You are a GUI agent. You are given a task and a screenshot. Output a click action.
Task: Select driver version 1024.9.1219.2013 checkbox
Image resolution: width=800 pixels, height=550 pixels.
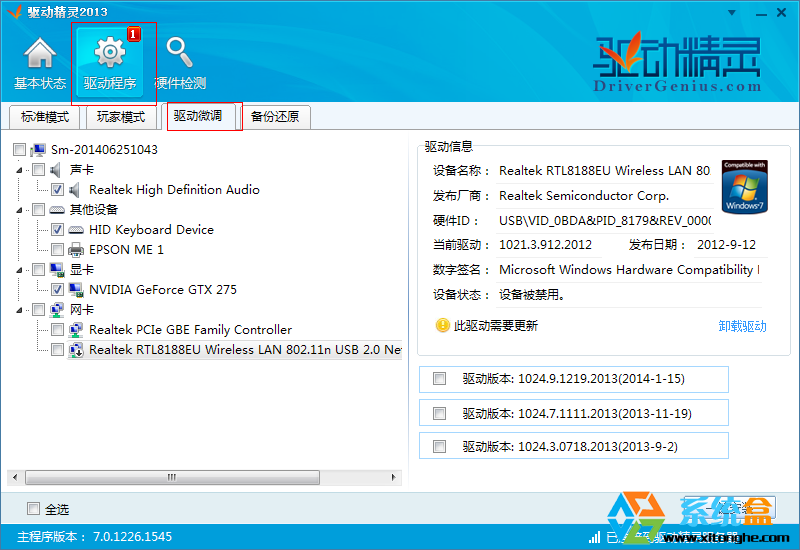439,379
